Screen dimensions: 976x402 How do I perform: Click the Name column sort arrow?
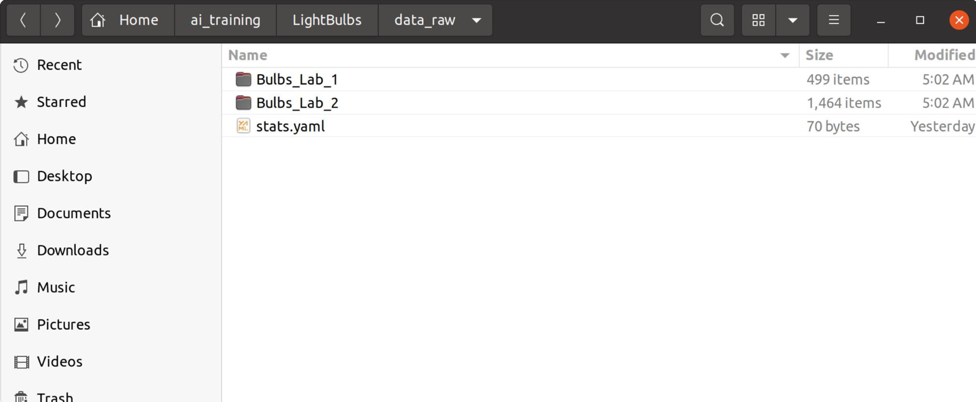tap(785, 56)
